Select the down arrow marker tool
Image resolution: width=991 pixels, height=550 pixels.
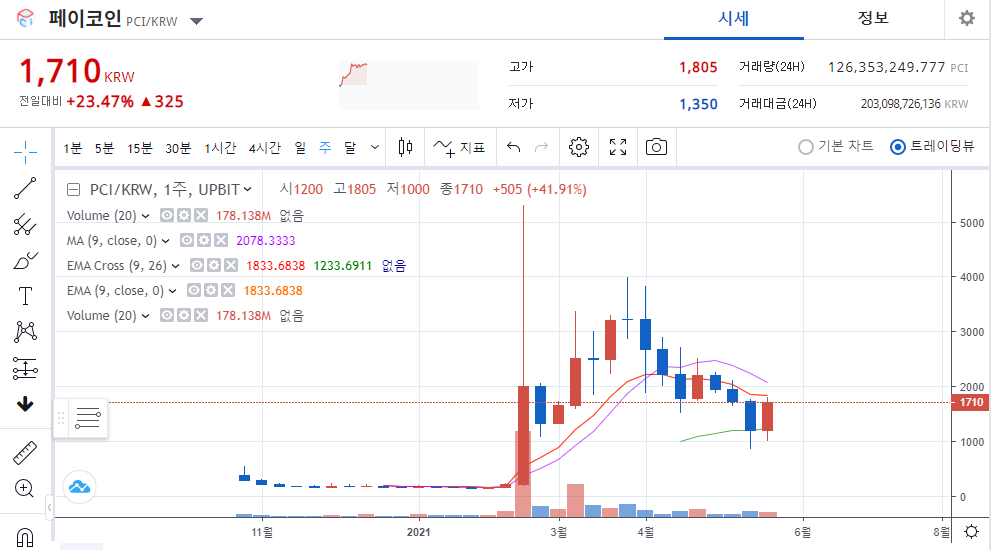[25, 404]
